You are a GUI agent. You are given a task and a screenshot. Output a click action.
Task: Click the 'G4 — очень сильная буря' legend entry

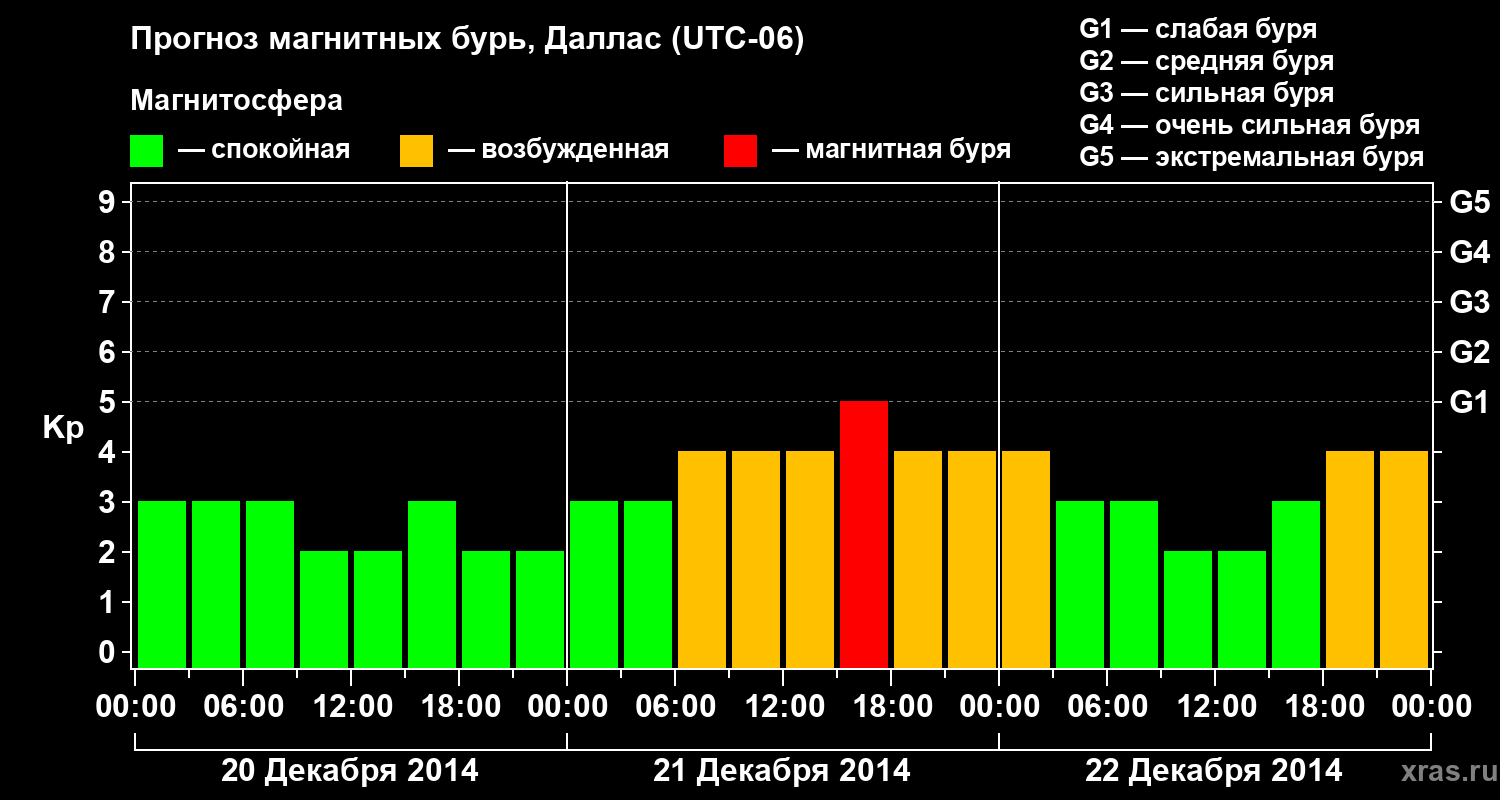1249,125
